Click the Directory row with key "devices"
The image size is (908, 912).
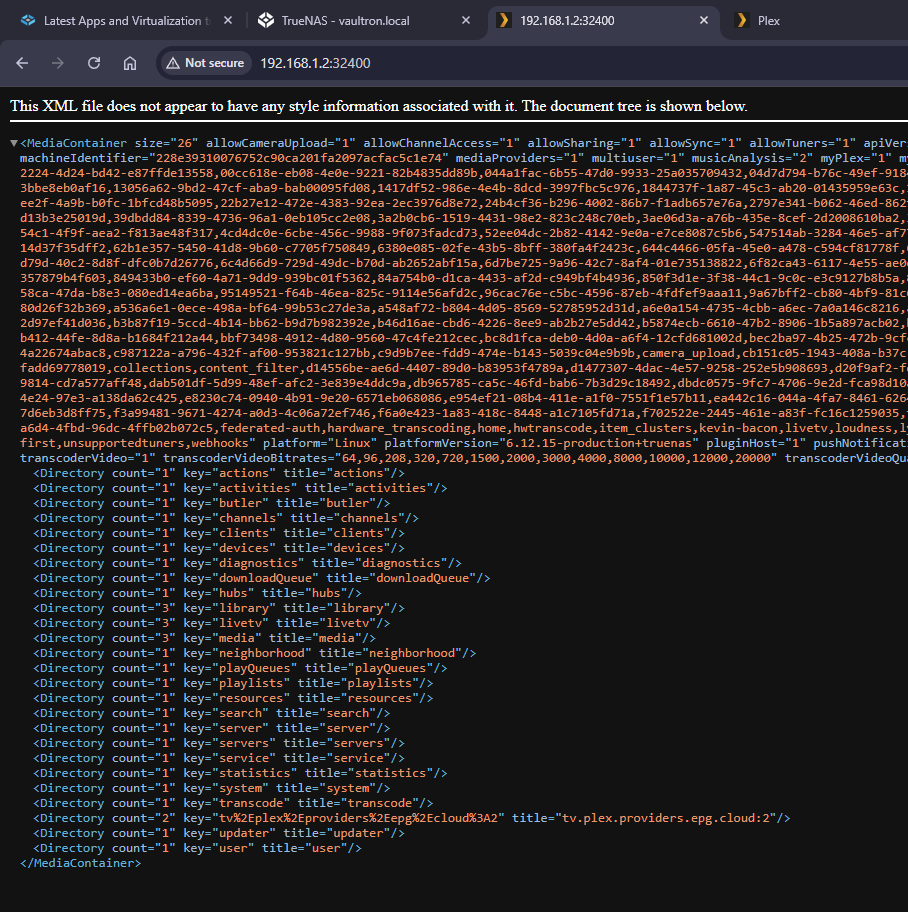219,548
